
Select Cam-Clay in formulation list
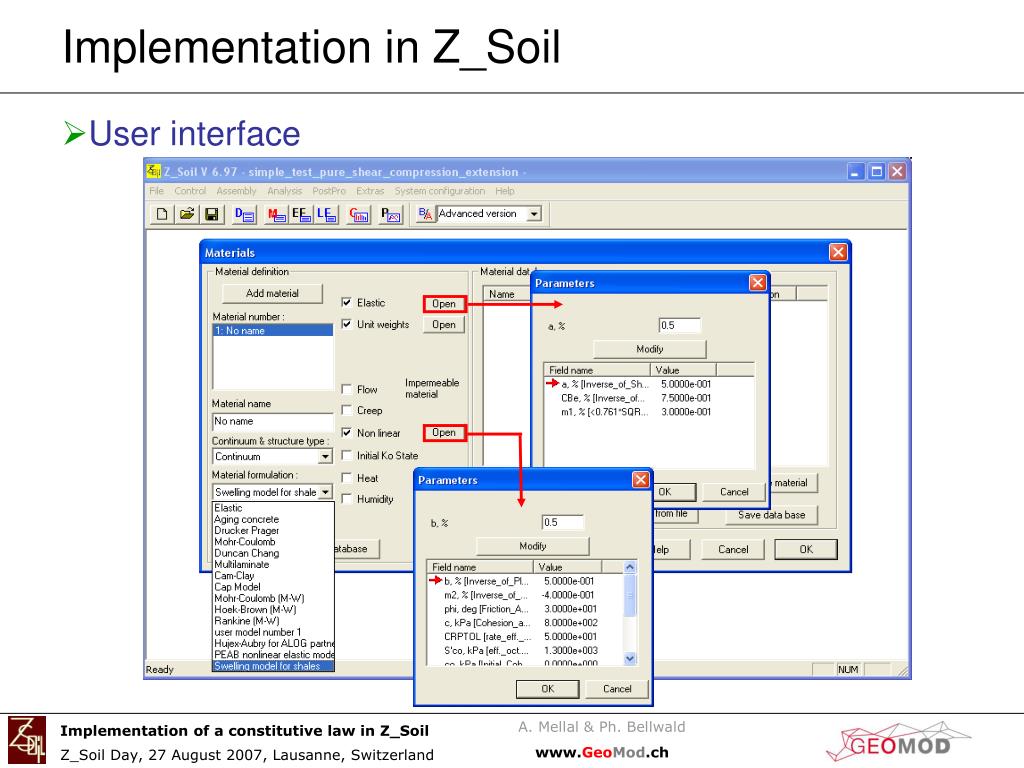(x=273, y=575)
